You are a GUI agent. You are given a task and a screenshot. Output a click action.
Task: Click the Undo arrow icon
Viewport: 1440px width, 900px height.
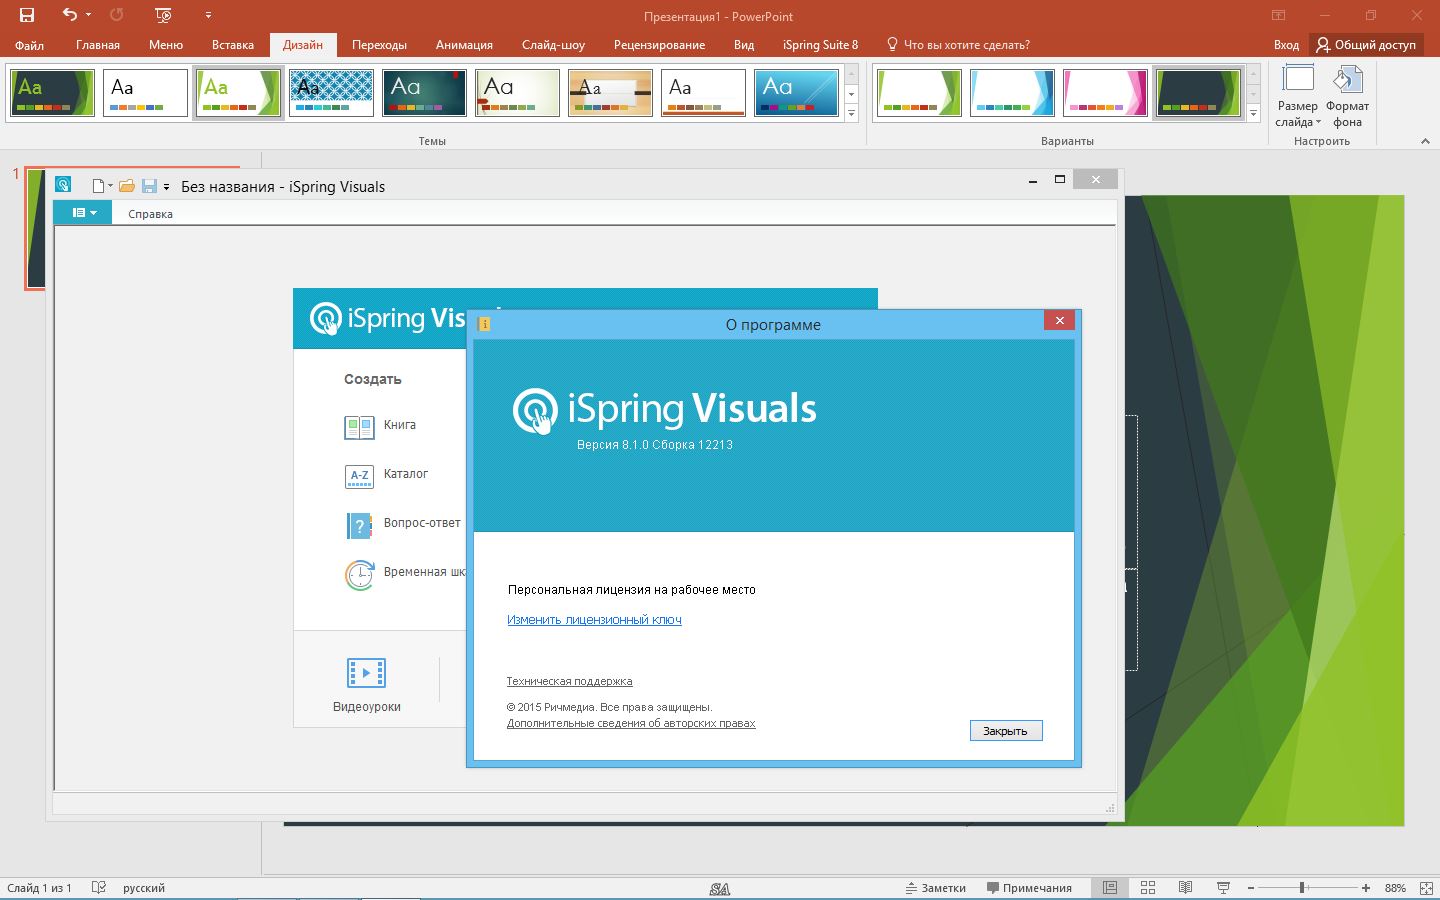[69, 15]
